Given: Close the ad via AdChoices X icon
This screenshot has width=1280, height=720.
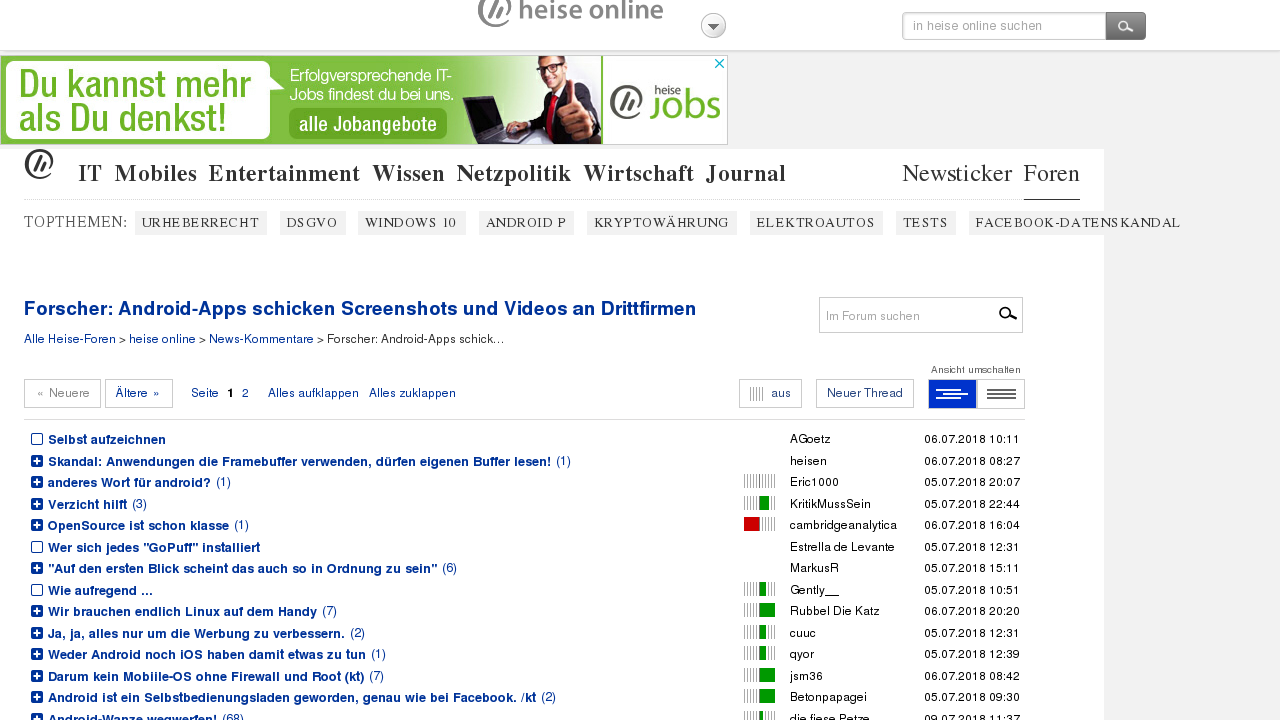Looking at the screenshot, I should click(718, 64).
